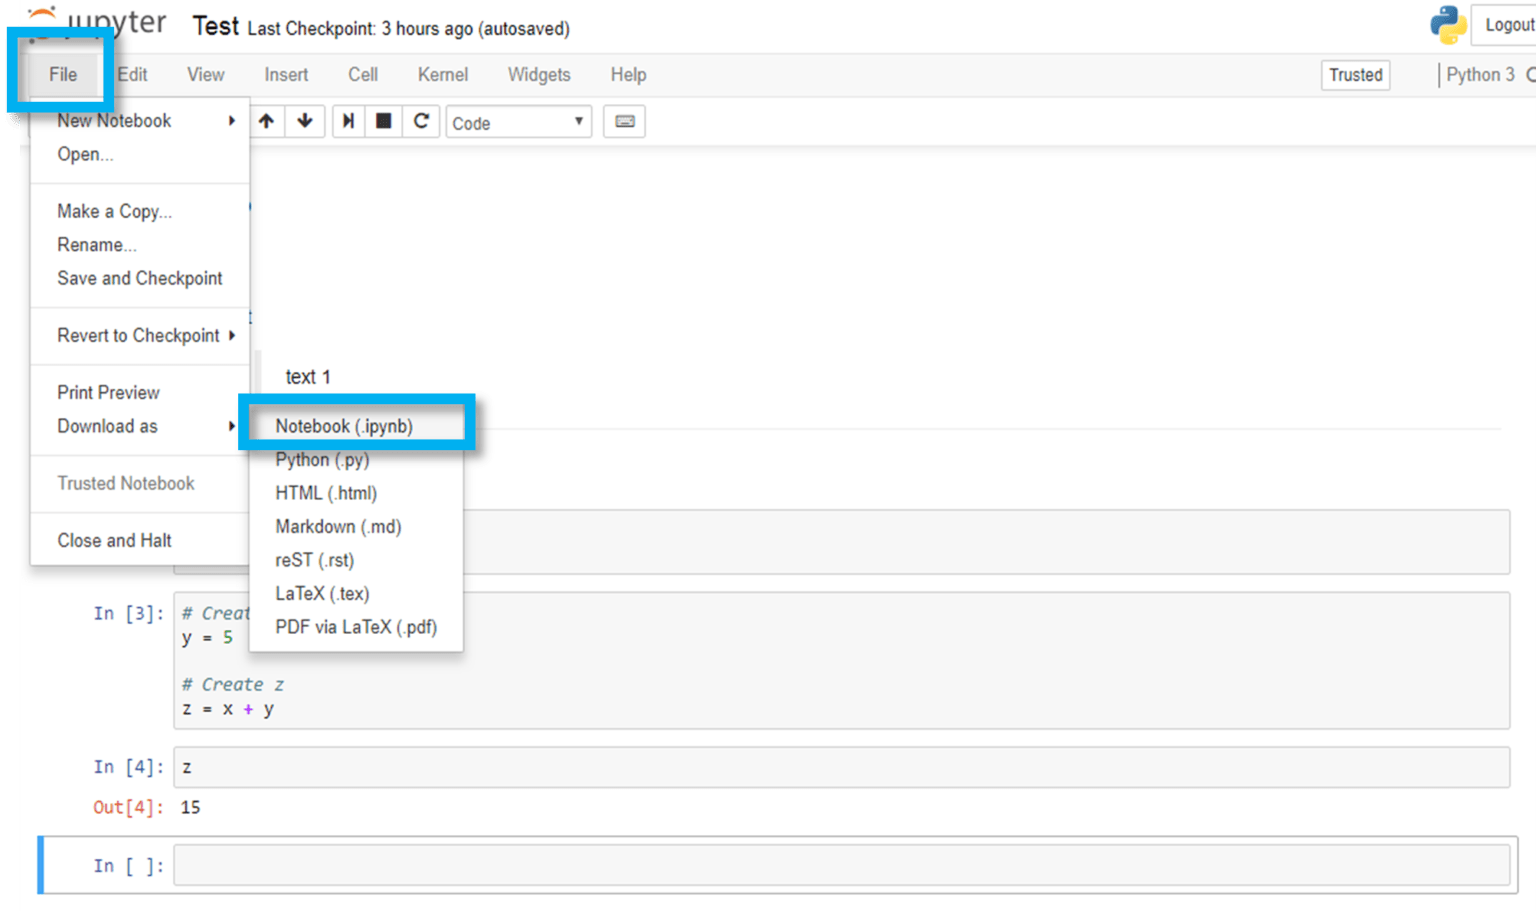Click the Trusted button

pos(1355,74)
